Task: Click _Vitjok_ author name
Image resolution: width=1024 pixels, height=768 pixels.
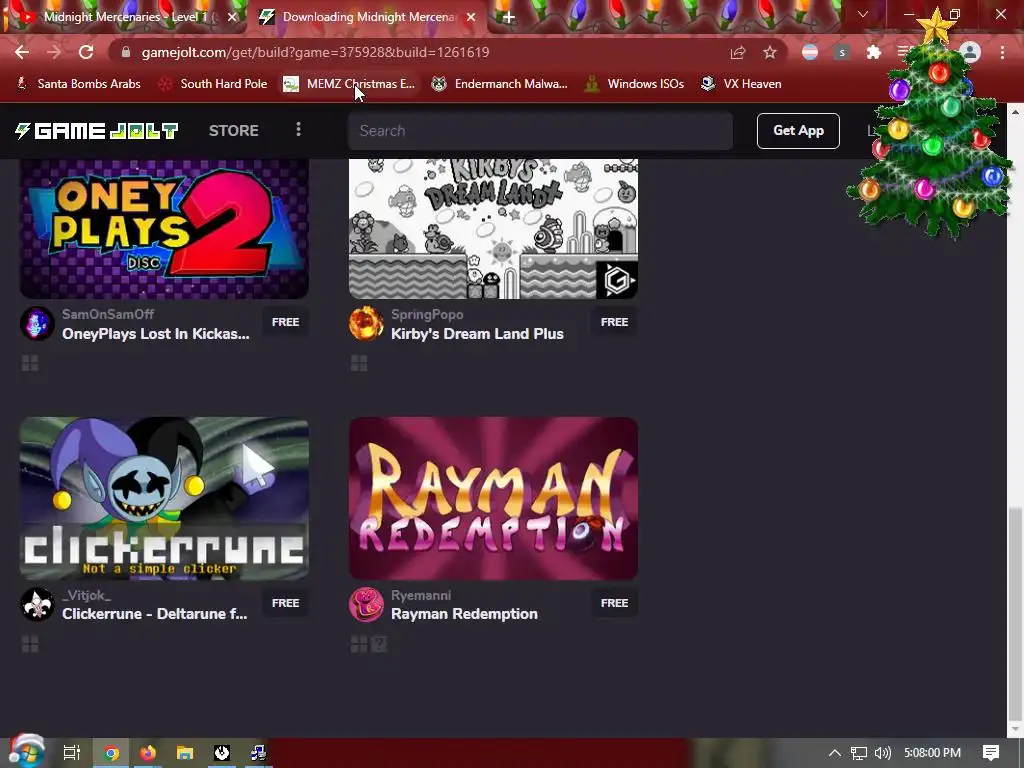Action: coord(86,595)
